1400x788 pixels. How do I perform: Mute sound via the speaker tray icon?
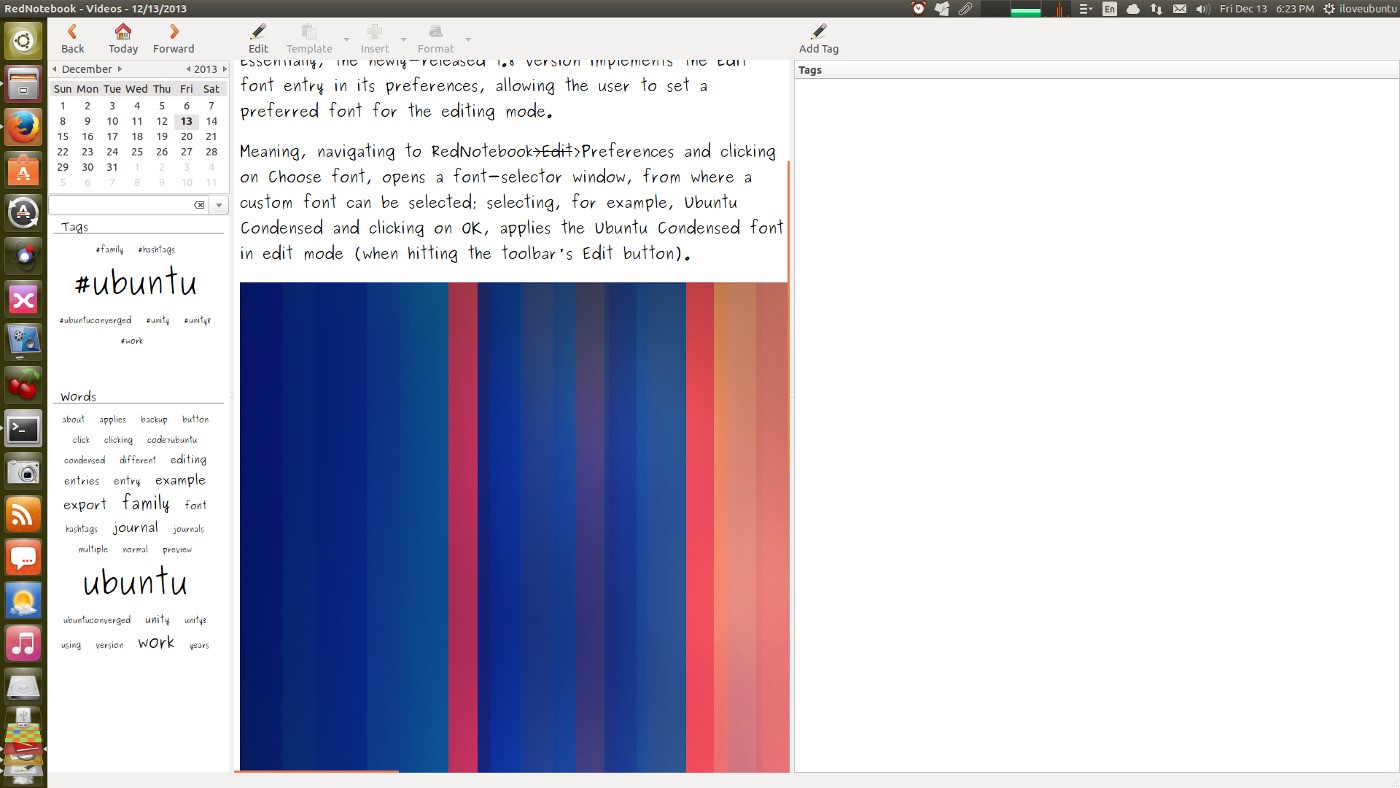click(x=1201, y=8)
